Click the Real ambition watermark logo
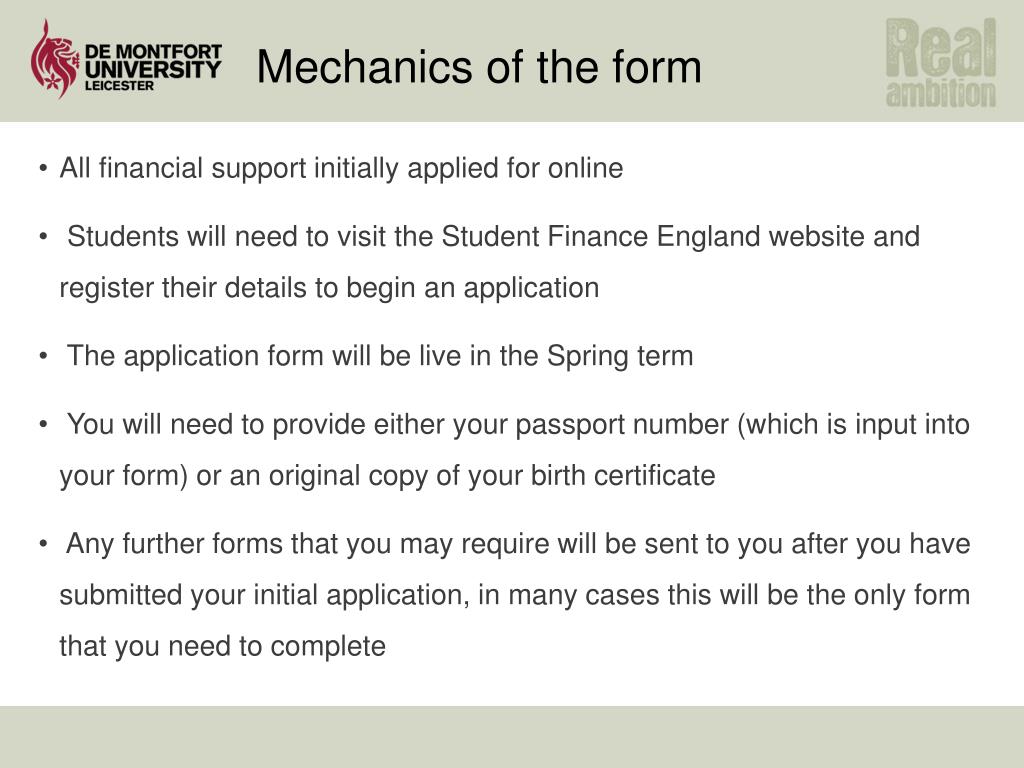 point(941,63)
